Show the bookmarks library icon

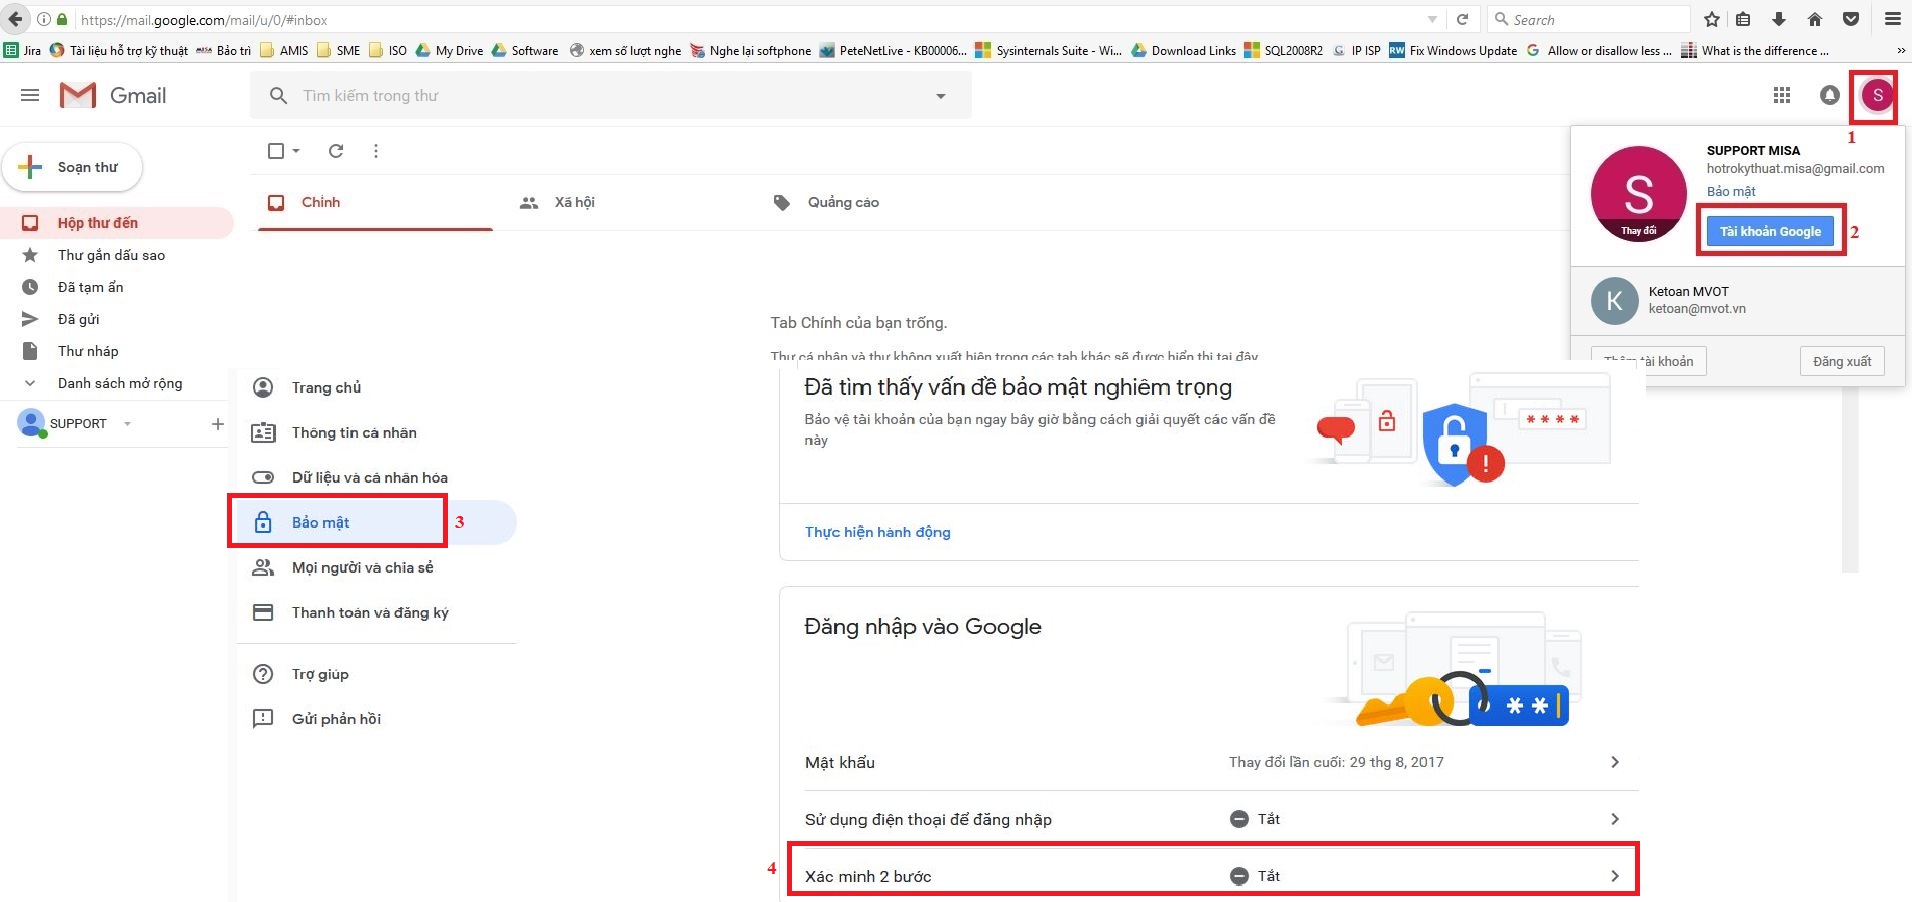pos(1743,19)
